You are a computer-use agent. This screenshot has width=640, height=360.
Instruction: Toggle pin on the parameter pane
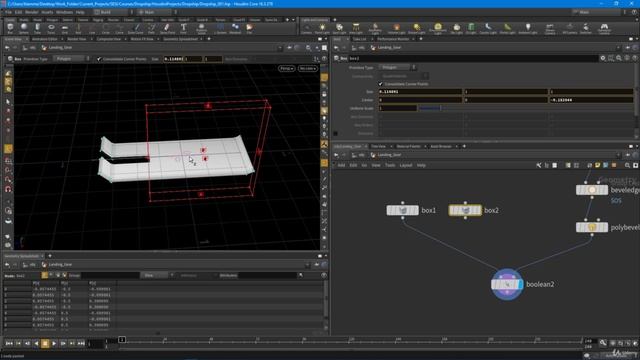pos(627,48)
